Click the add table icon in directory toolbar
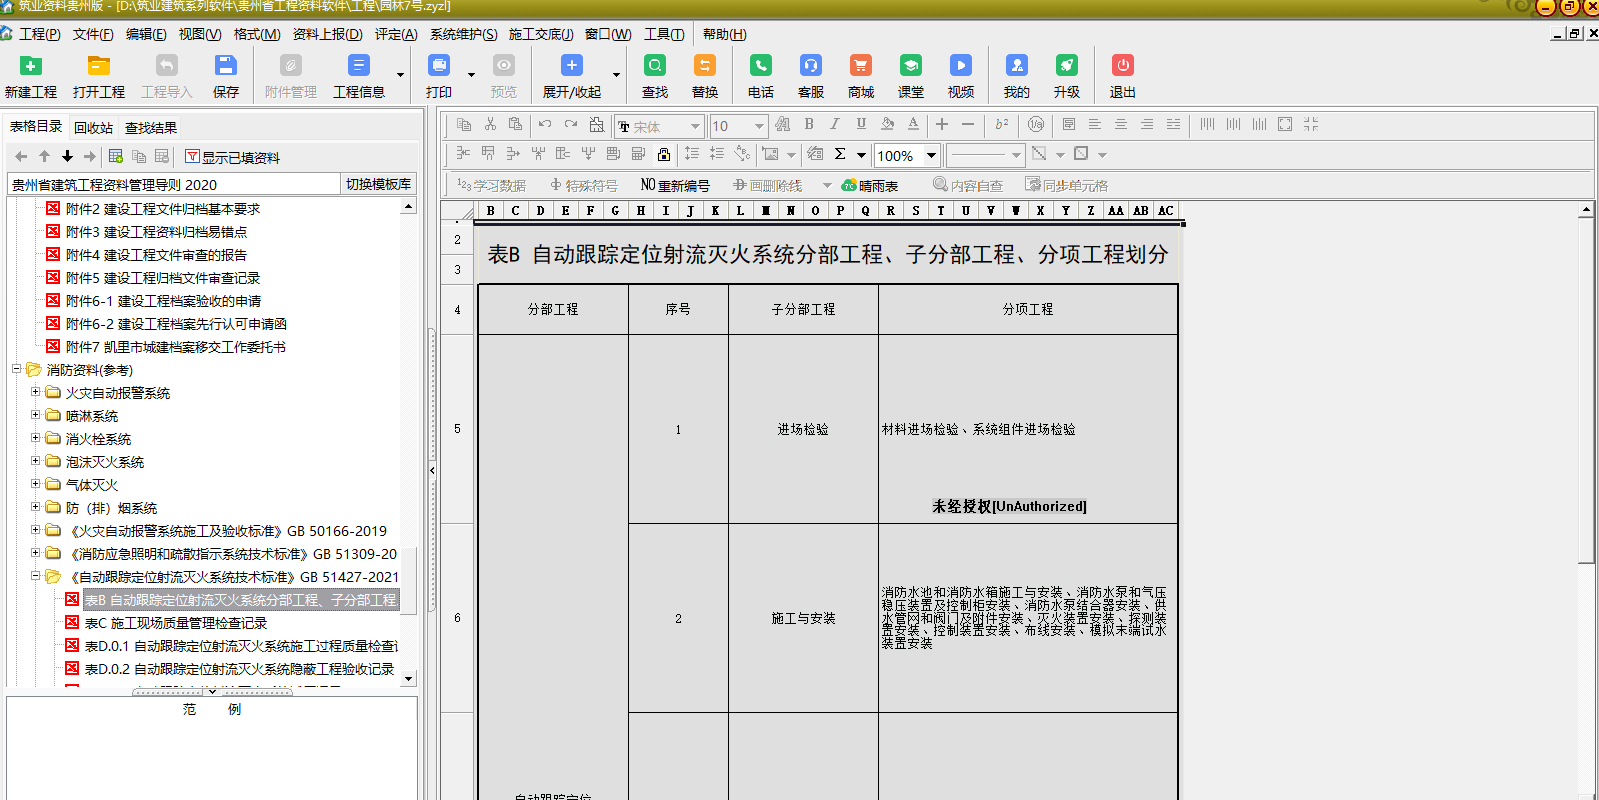Screen dimensions: 1599x800 click(116, 157)
